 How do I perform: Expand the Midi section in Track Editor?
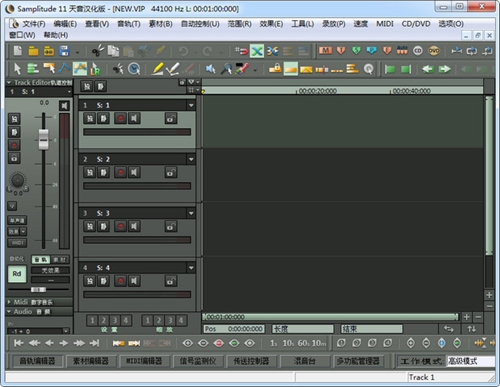pyautogui.click(x=9, y=302)
